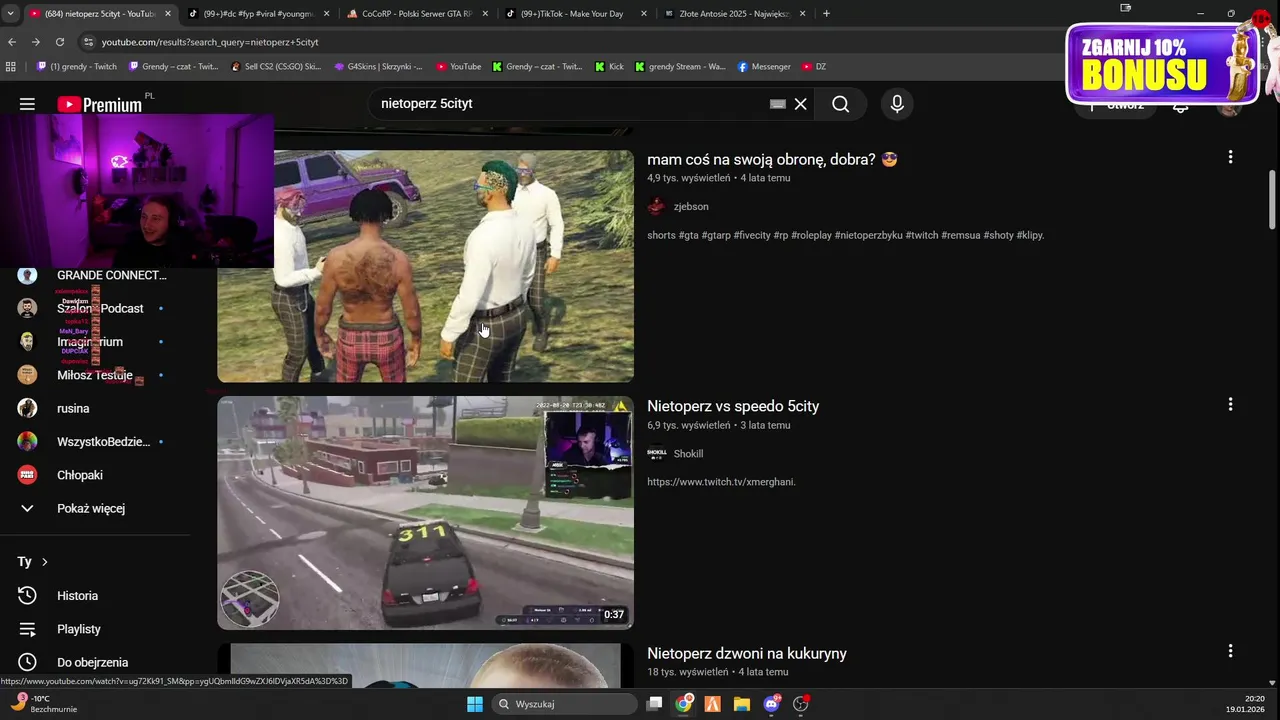Open YouTube bookmark in bookmarks bar
Viewport: 1280px width, 720px height.
point(459,67)
